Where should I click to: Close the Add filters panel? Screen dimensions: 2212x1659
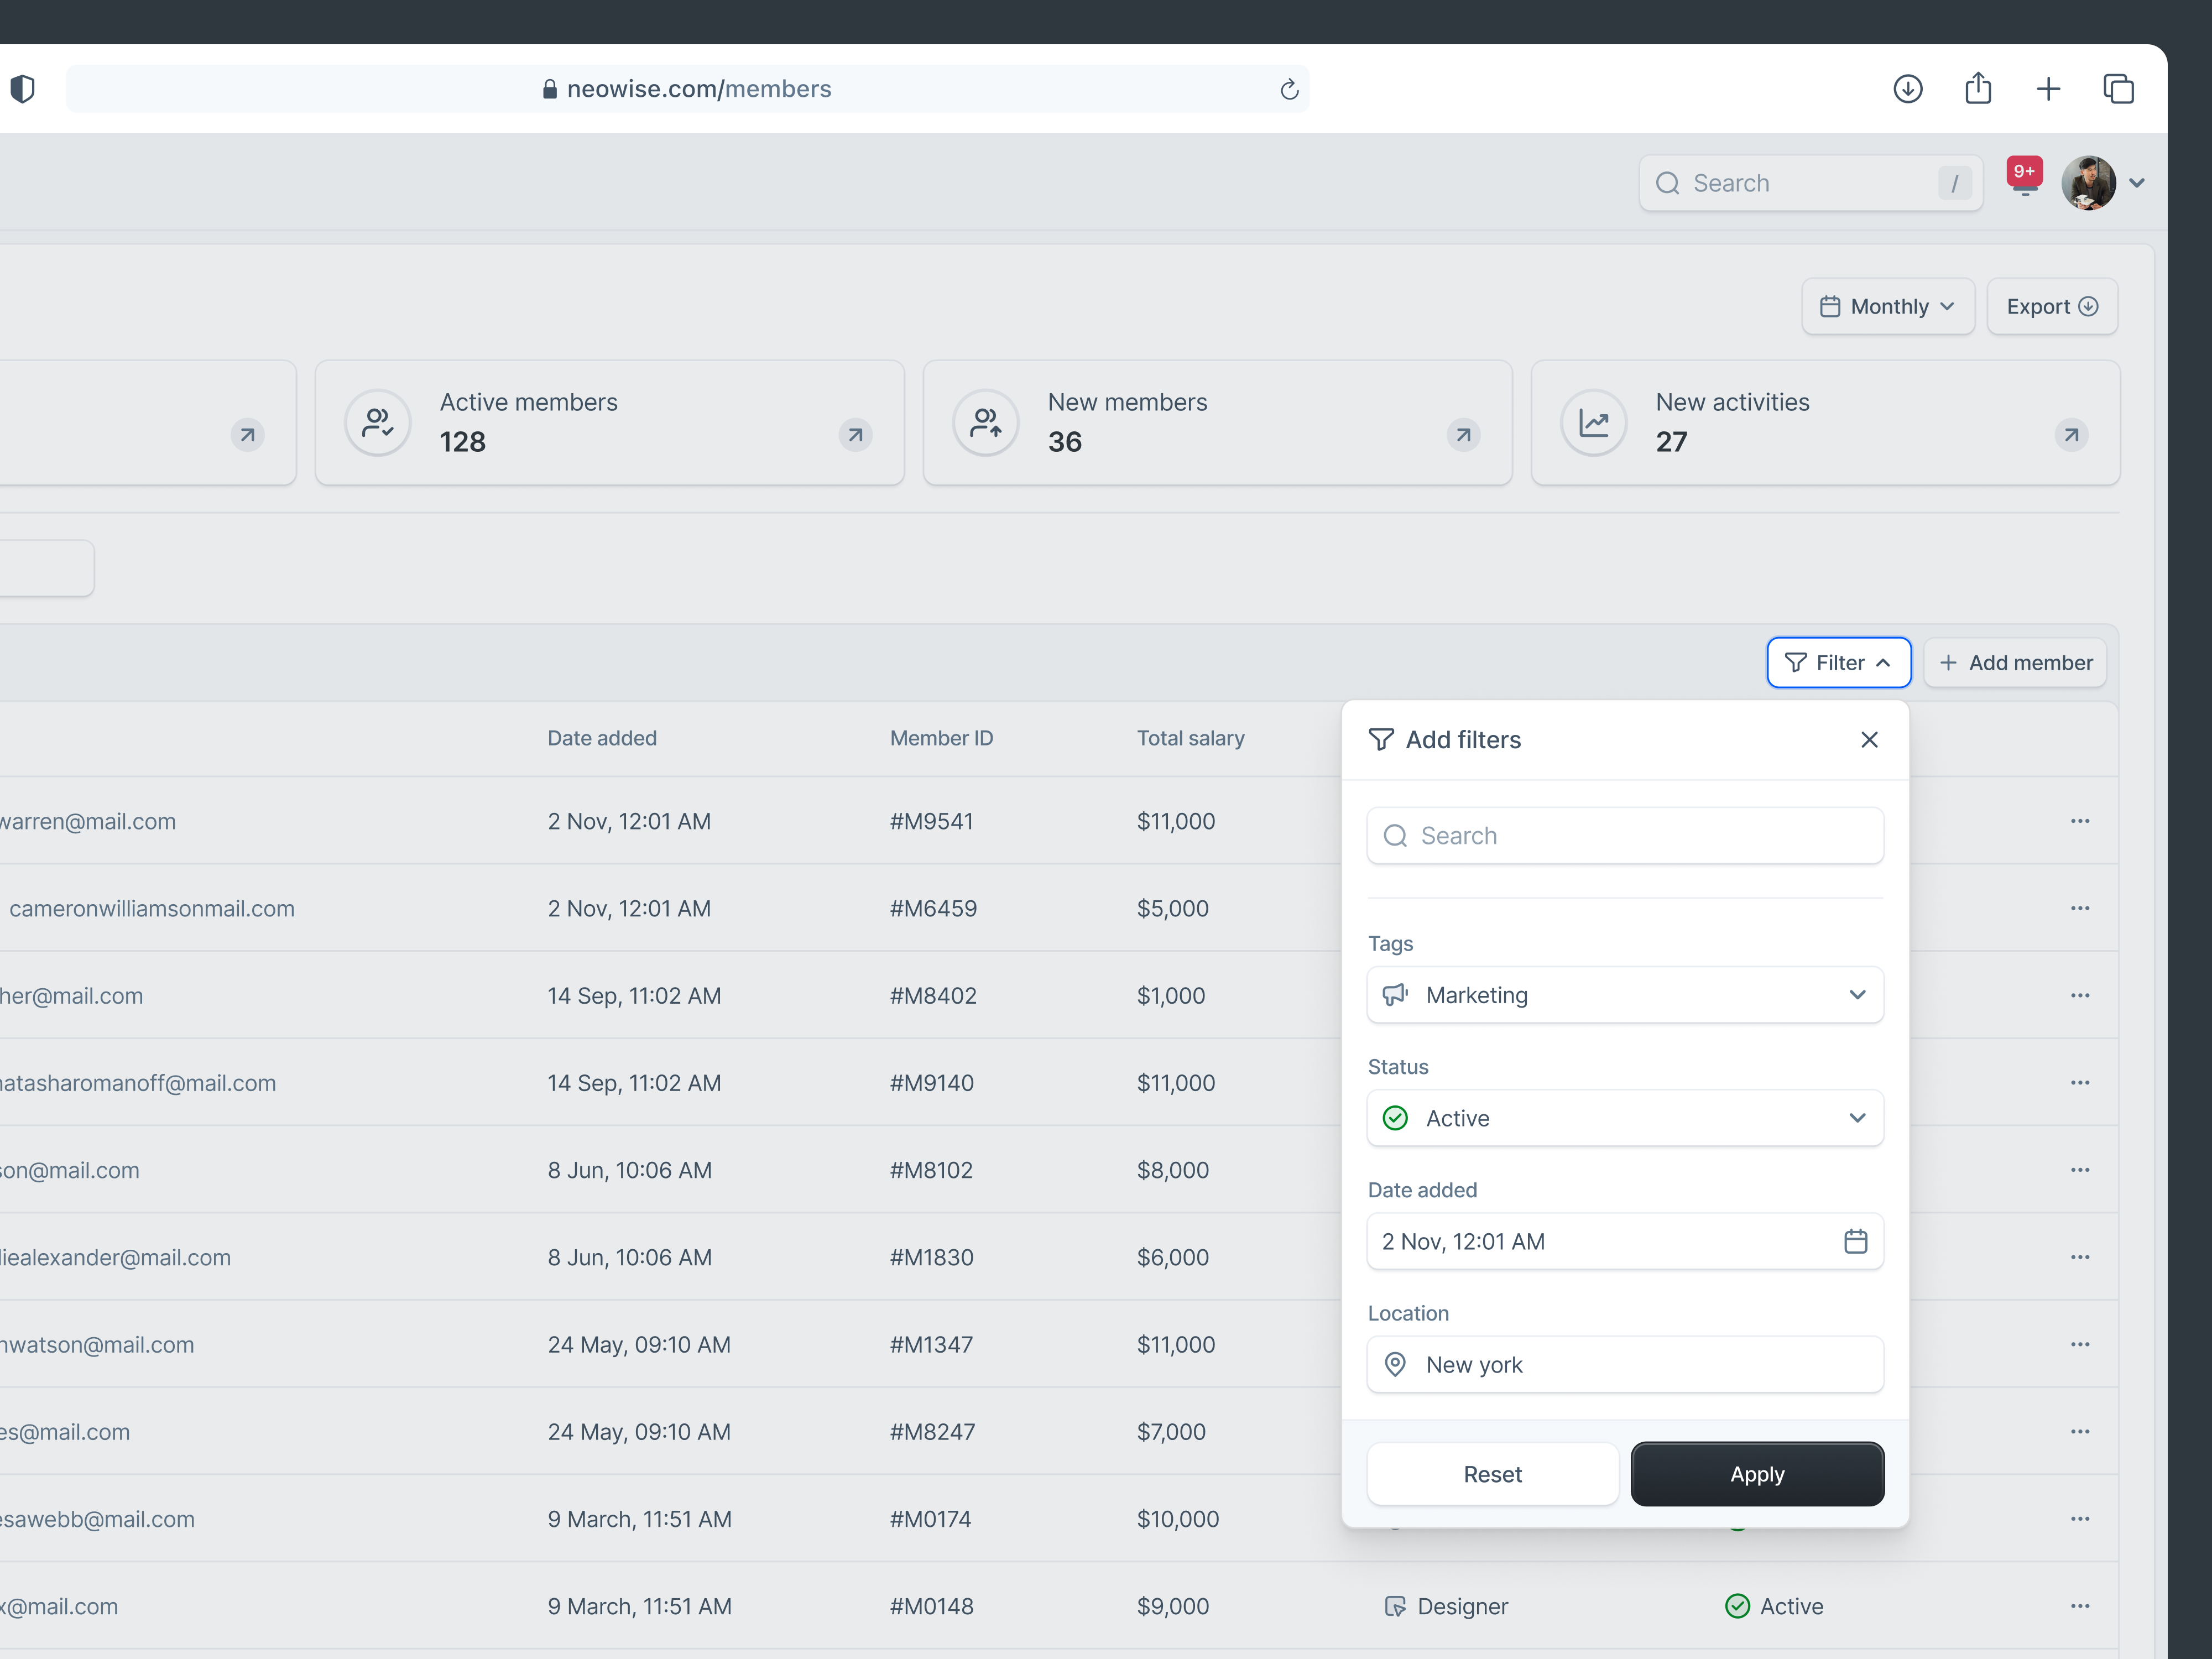1869,739
